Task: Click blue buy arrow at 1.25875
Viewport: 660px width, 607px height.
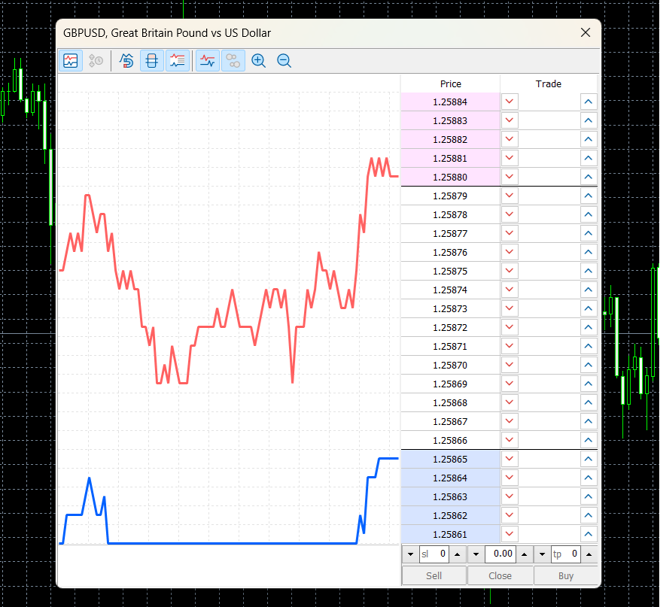Action: (588, 271)
